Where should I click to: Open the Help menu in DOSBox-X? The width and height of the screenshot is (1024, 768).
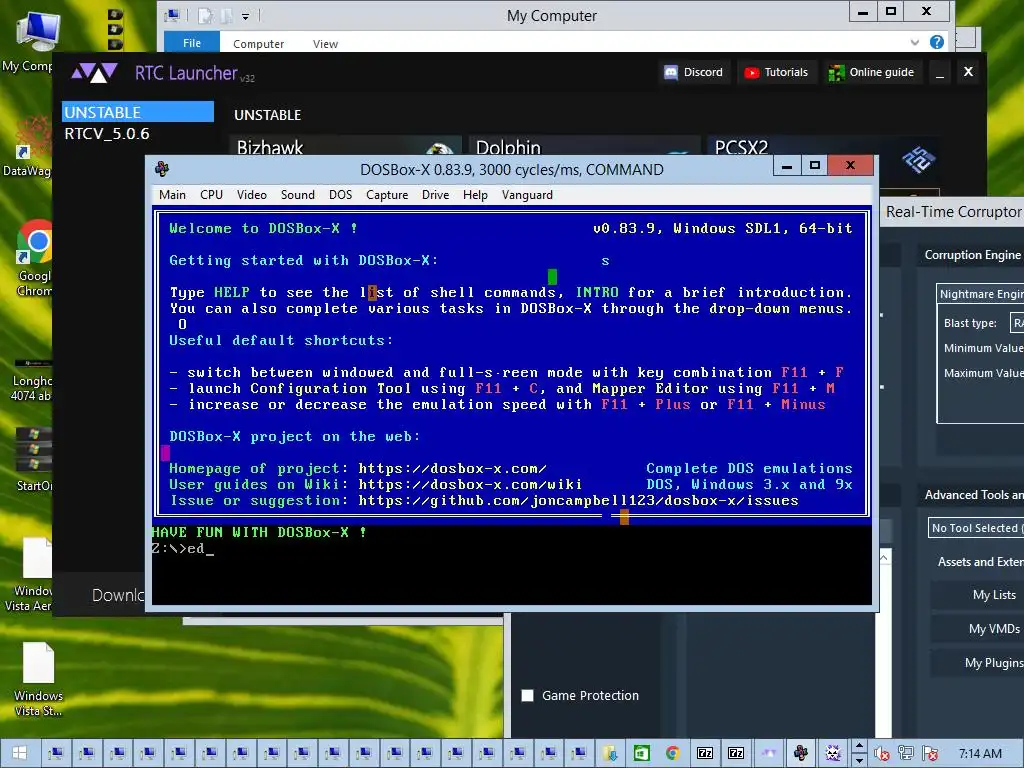[475, 195]
